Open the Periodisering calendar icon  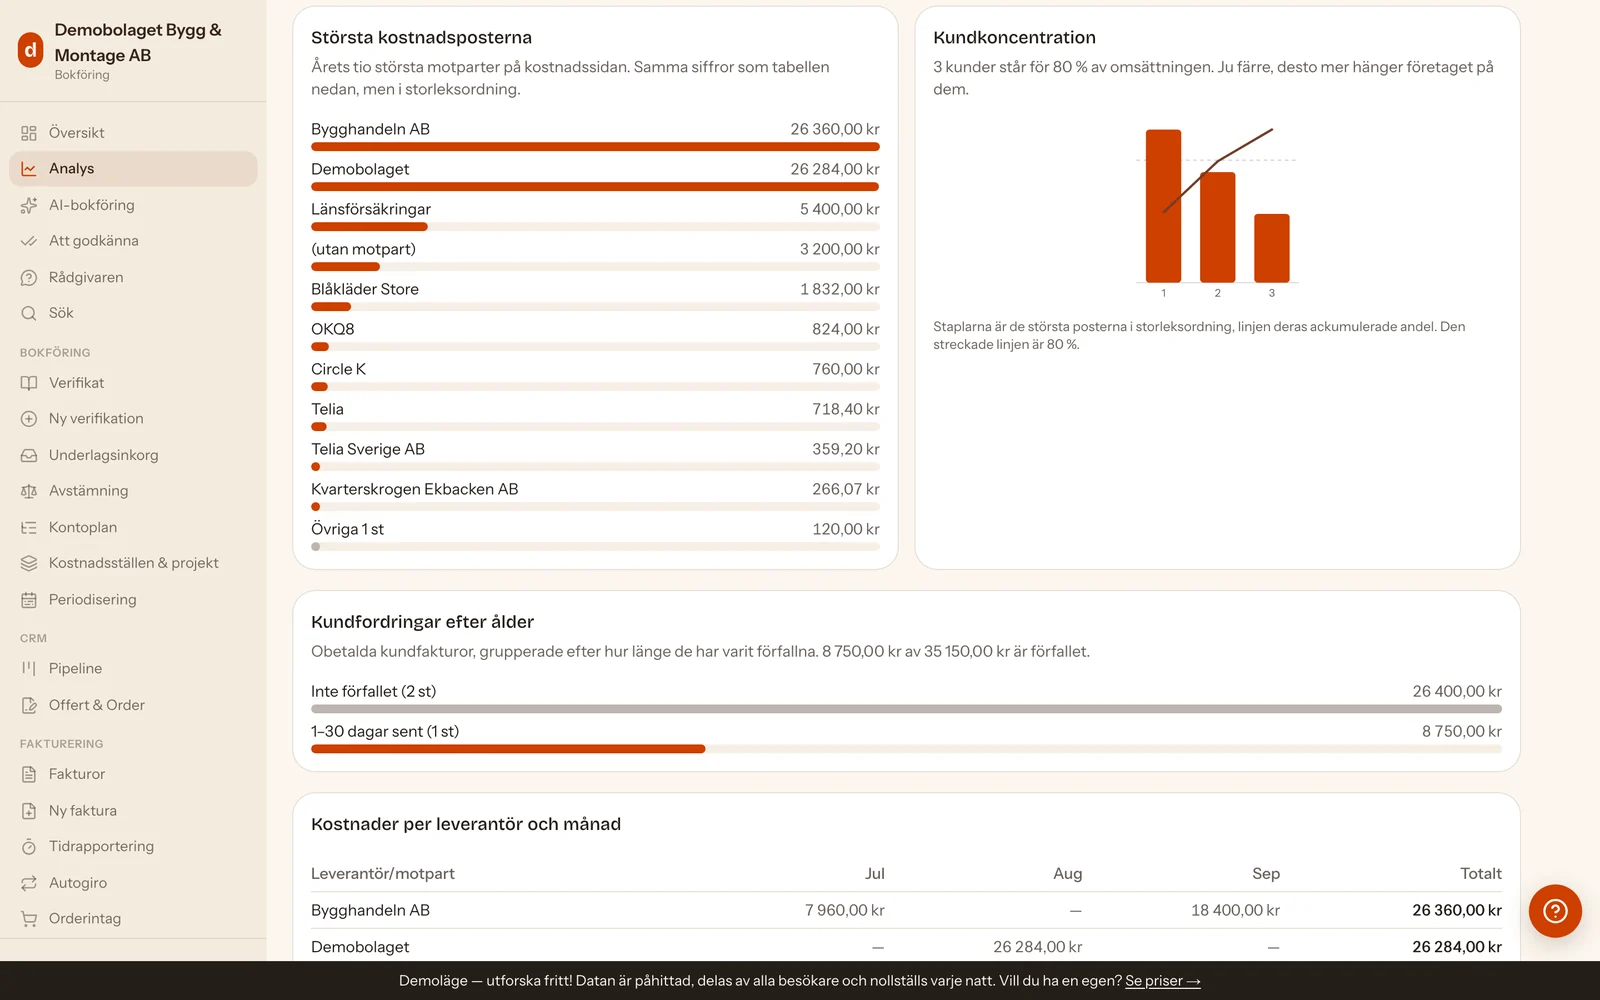(x=29, y=600)
